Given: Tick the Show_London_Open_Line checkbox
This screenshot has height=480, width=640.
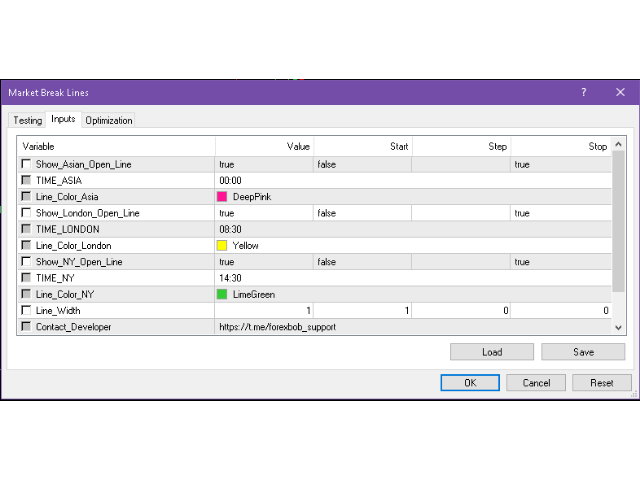Looking at the screenshot, I should (26, 213).
